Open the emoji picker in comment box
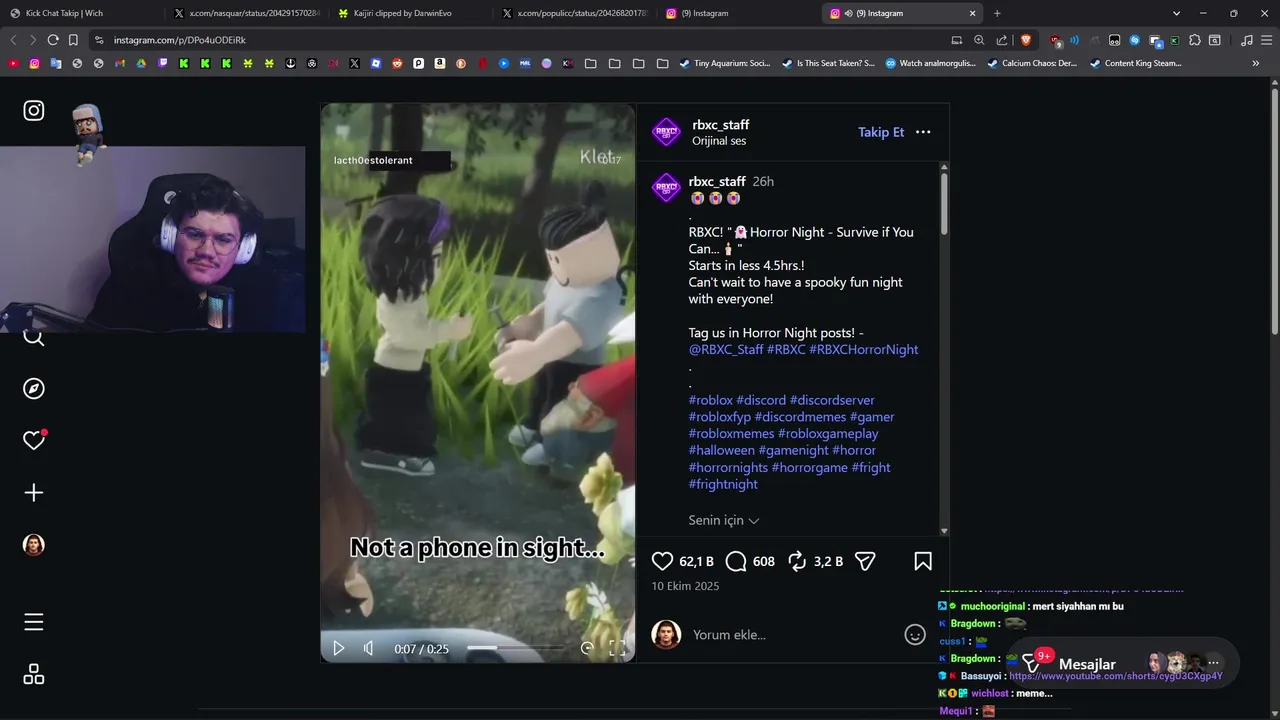Image resolution: width=1280 pixels, height=720 pixels. (x=914, y=634)
